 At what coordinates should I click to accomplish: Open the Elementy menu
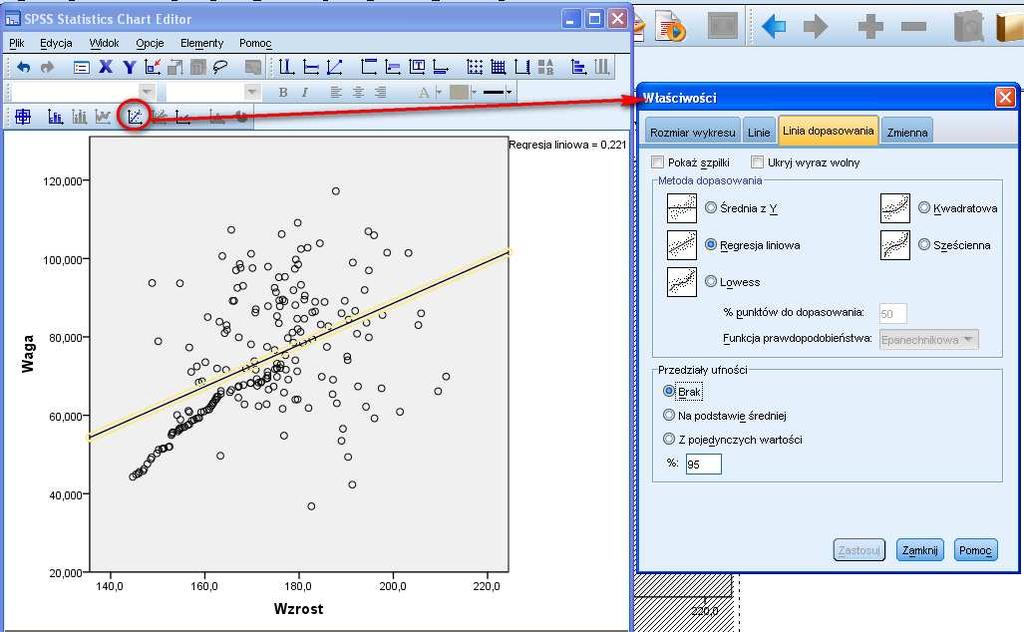(202, 43)
